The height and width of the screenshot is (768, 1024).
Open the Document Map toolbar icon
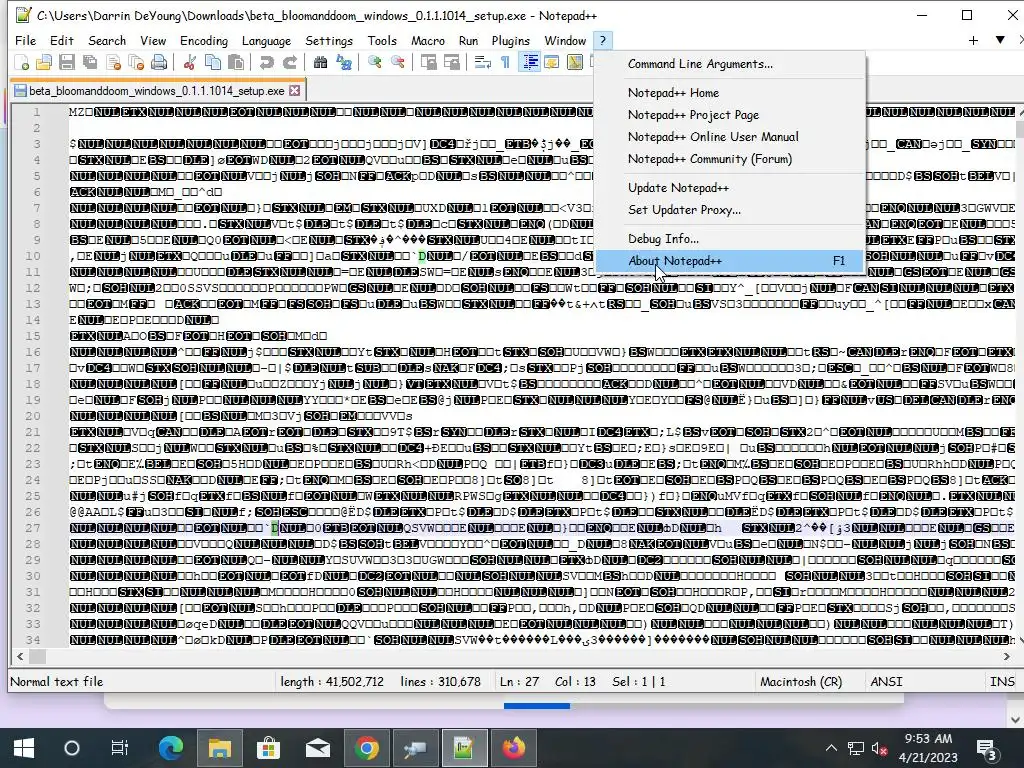[575, 63]
